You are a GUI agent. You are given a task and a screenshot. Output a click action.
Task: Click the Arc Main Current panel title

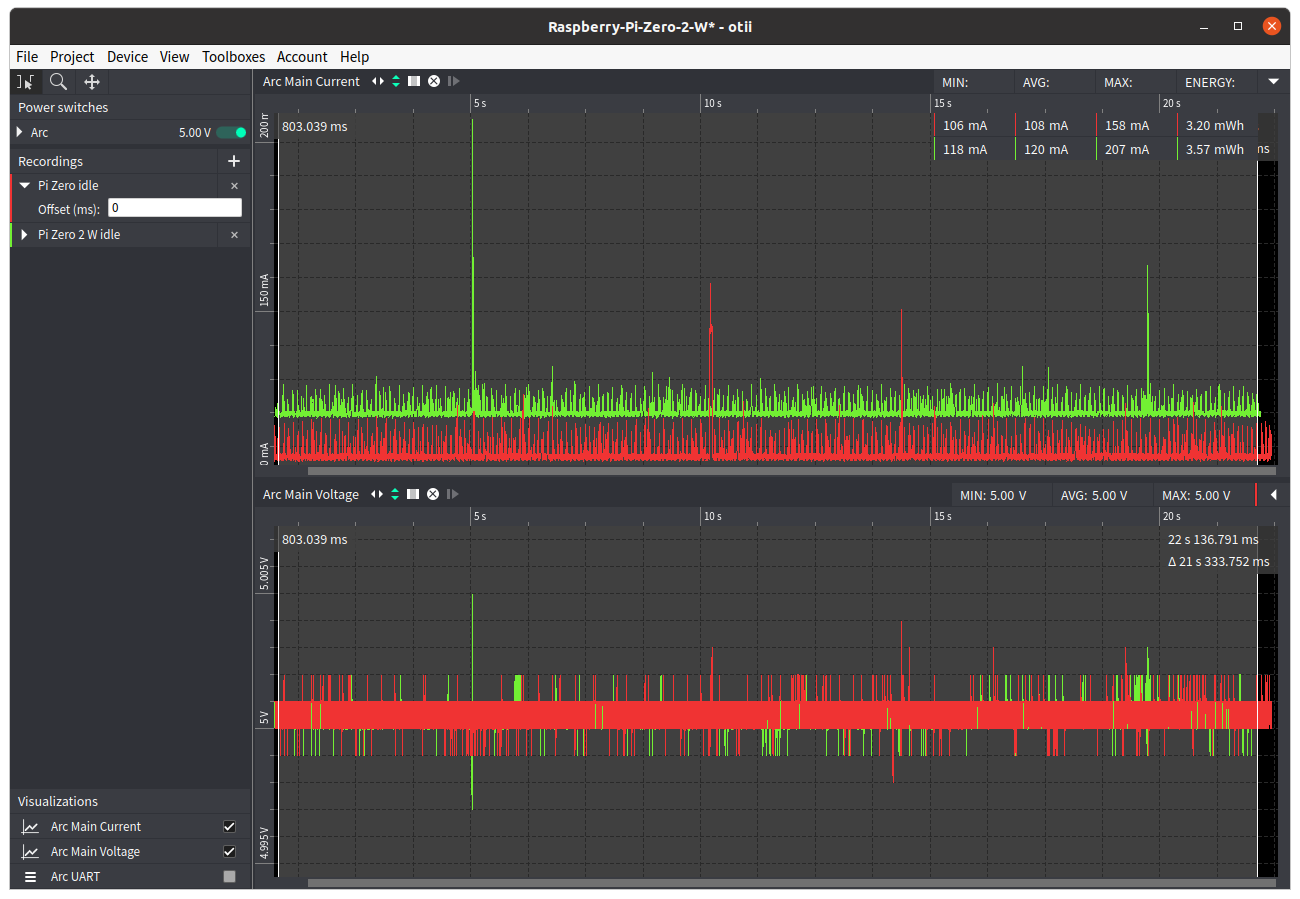pyautogui.click(x=311, y=82)
